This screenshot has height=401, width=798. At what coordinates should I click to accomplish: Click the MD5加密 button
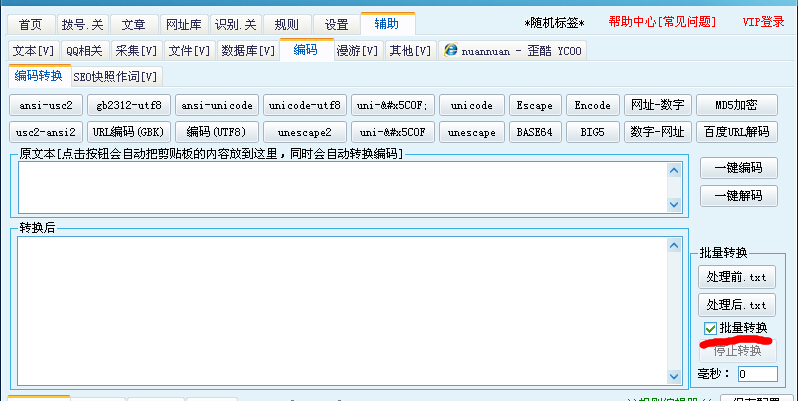(736, 105)
